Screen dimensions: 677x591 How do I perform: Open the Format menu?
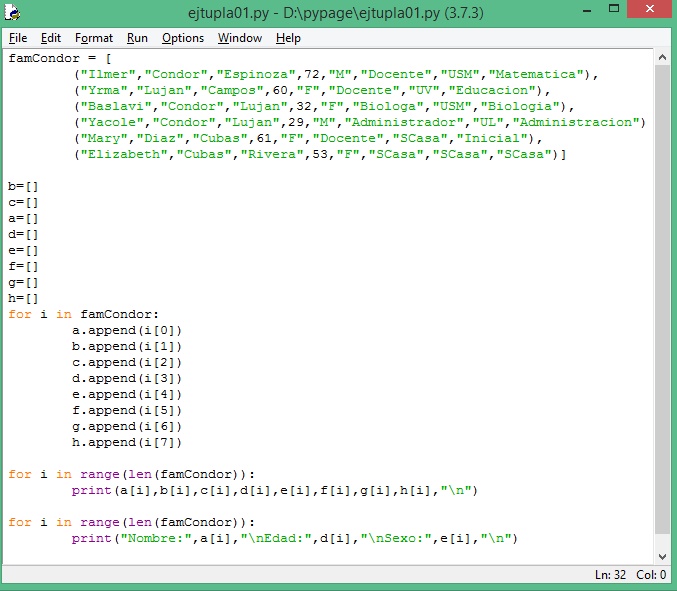point(94,38)
